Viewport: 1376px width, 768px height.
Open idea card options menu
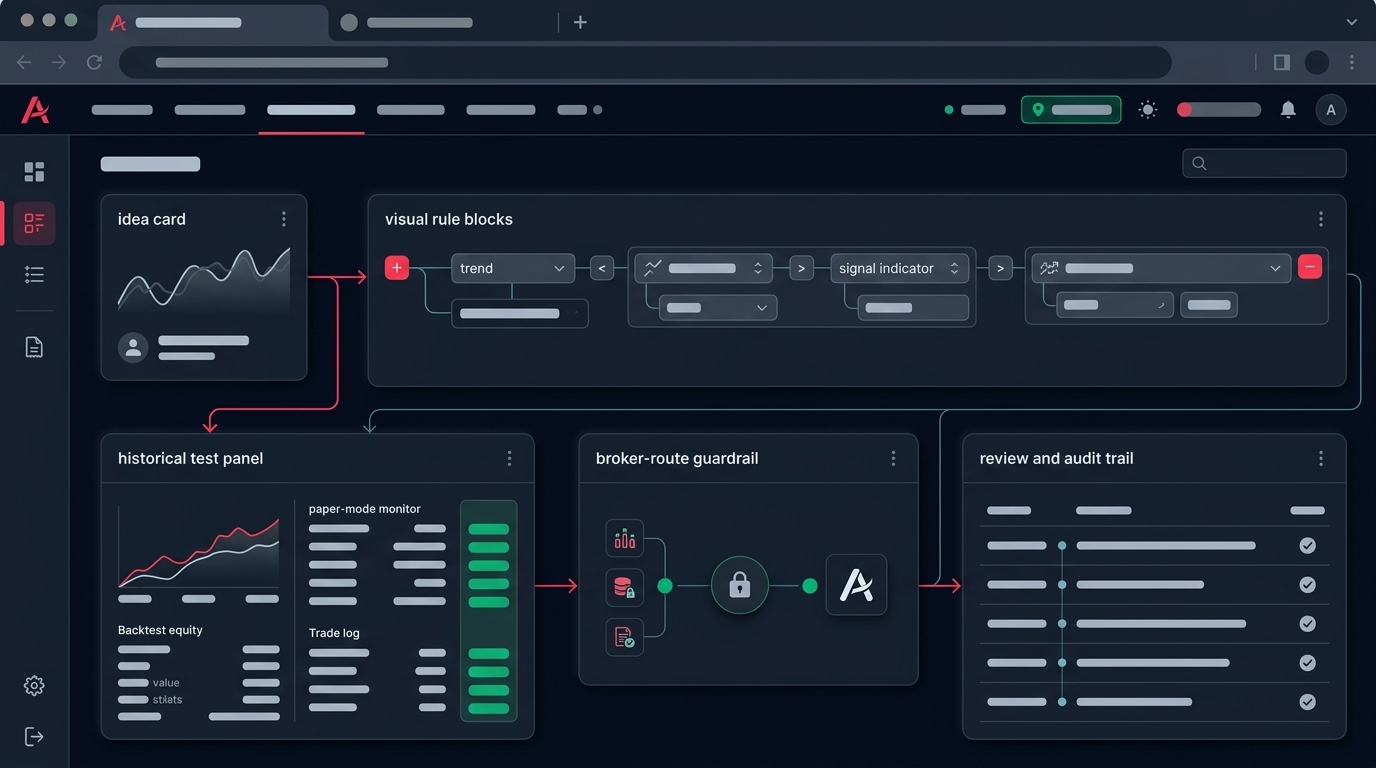pyautogui.click(x=284, y=219)
